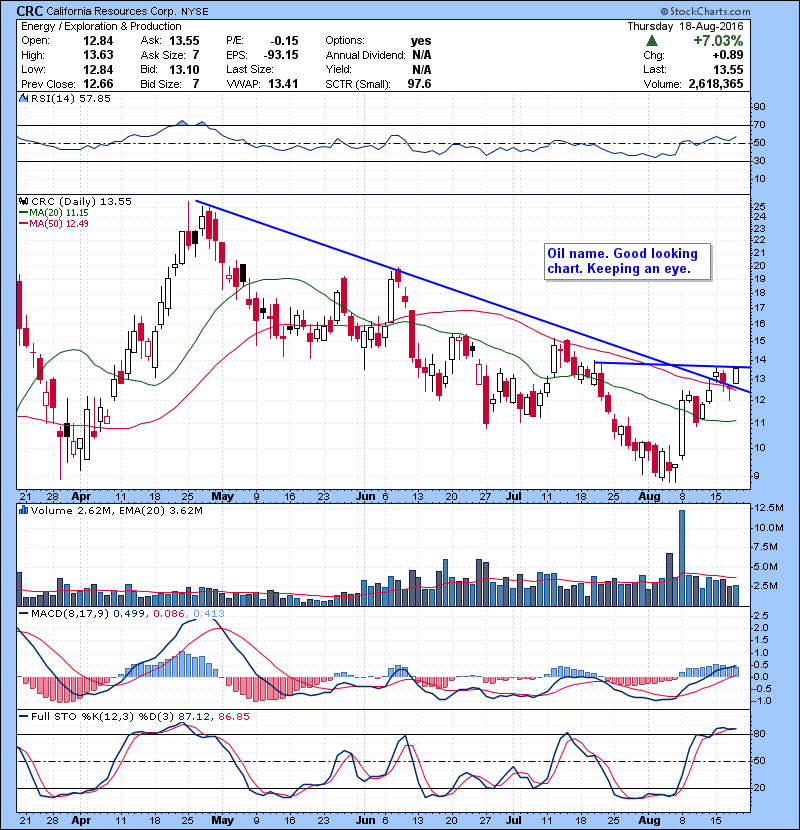Image resolution: width=800 pixels, height=830 pixels.
Task: Click the NYSE exchange label
Action: (194, 12)
